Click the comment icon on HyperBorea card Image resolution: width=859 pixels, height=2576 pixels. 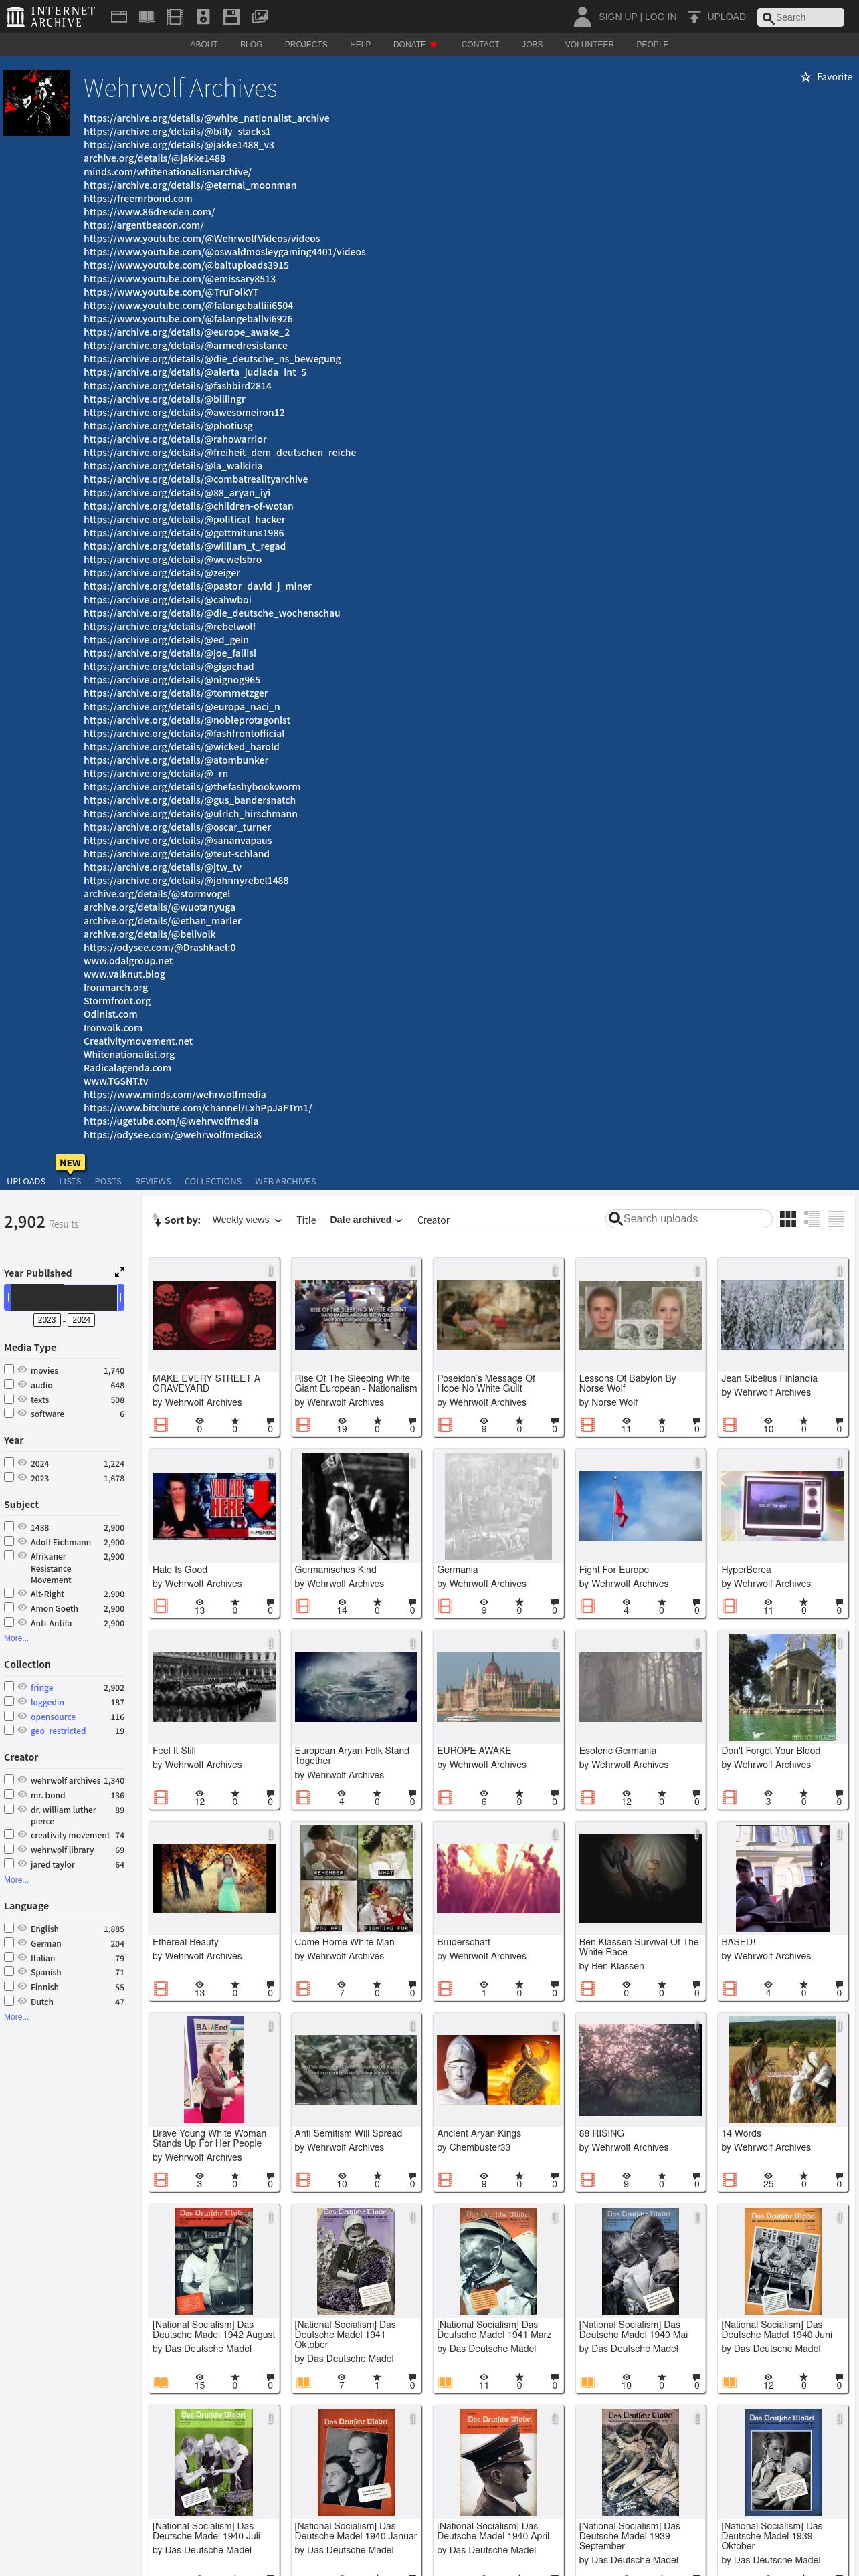[839, 1602]
